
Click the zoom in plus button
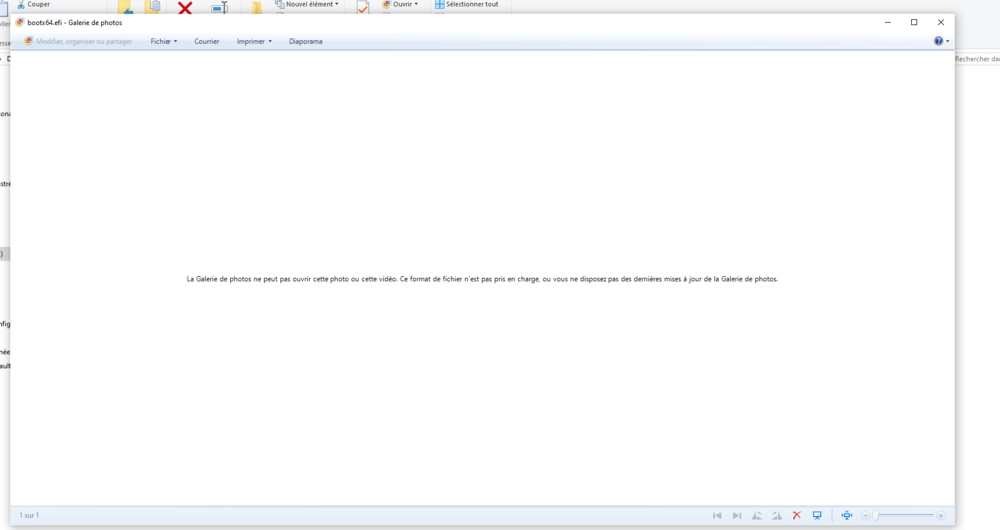click(941, 515)
